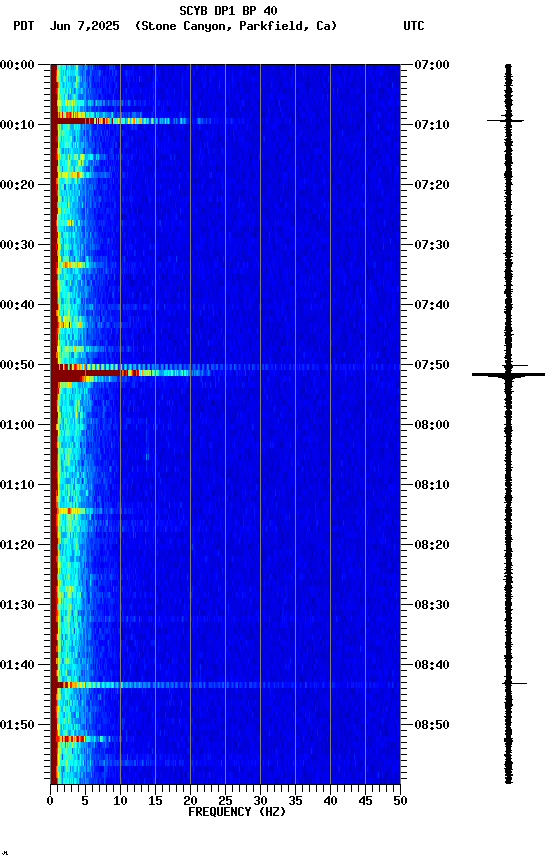This screenshot has height=864, width=552.
Task: Click the location text "(Stone Canyon, Parkfield, Ca)"
Action: coord(236,26)
